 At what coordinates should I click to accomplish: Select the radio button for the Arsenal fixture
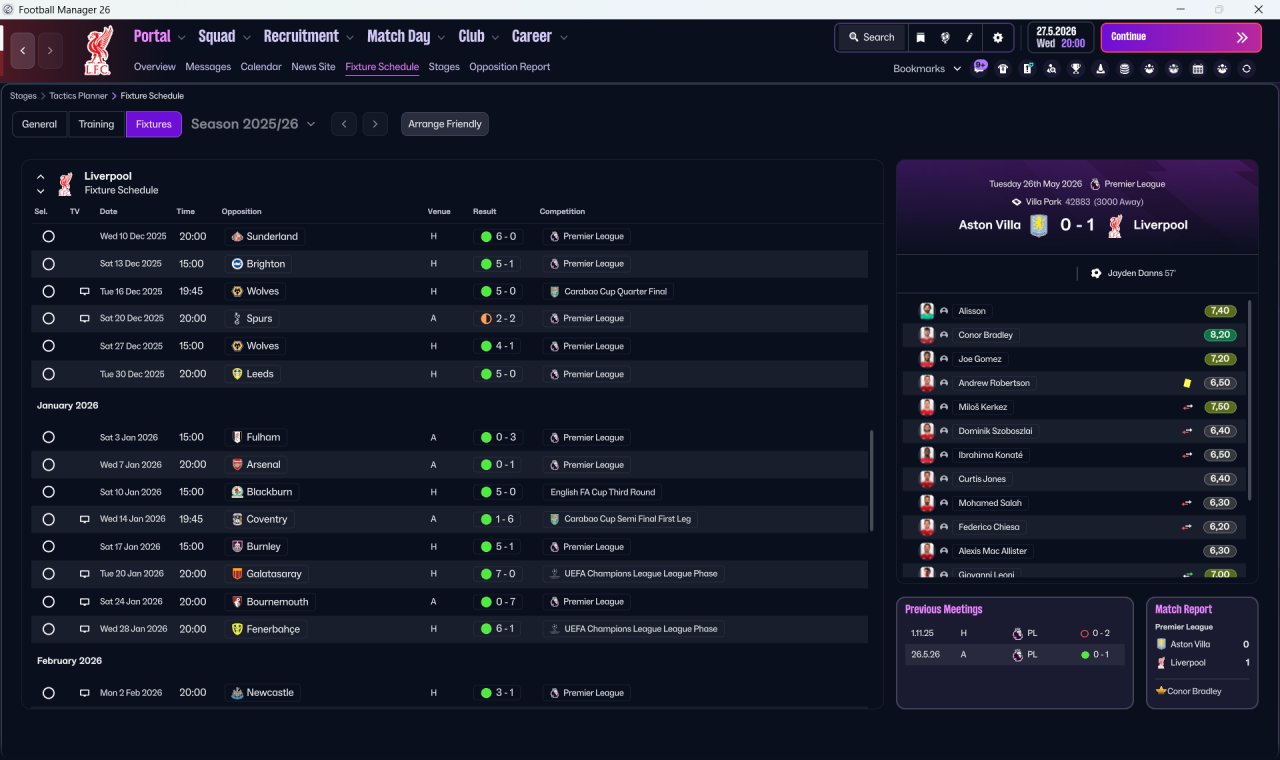(x=48, y=465)
